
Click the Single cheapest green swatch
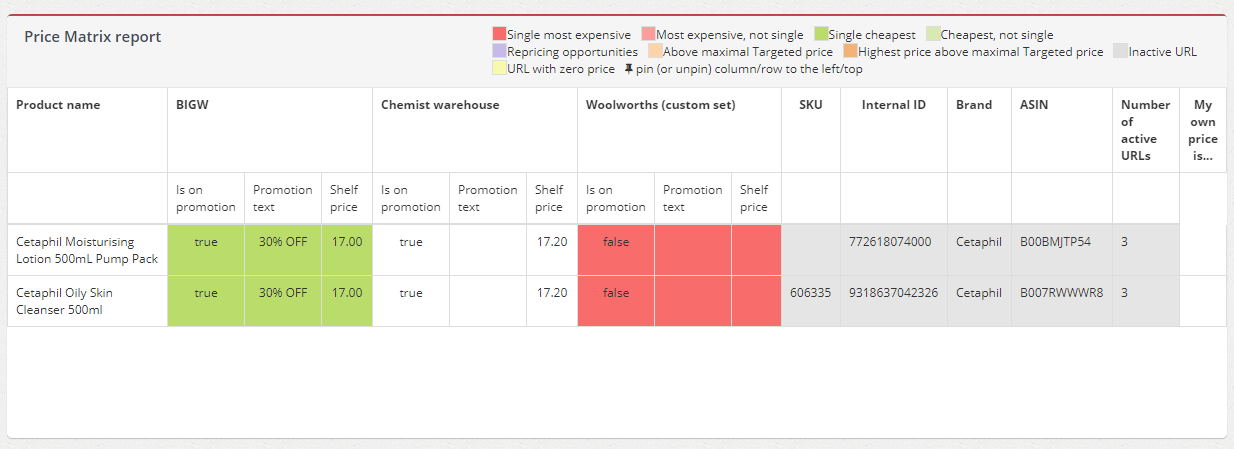click(x=821, y=35)
